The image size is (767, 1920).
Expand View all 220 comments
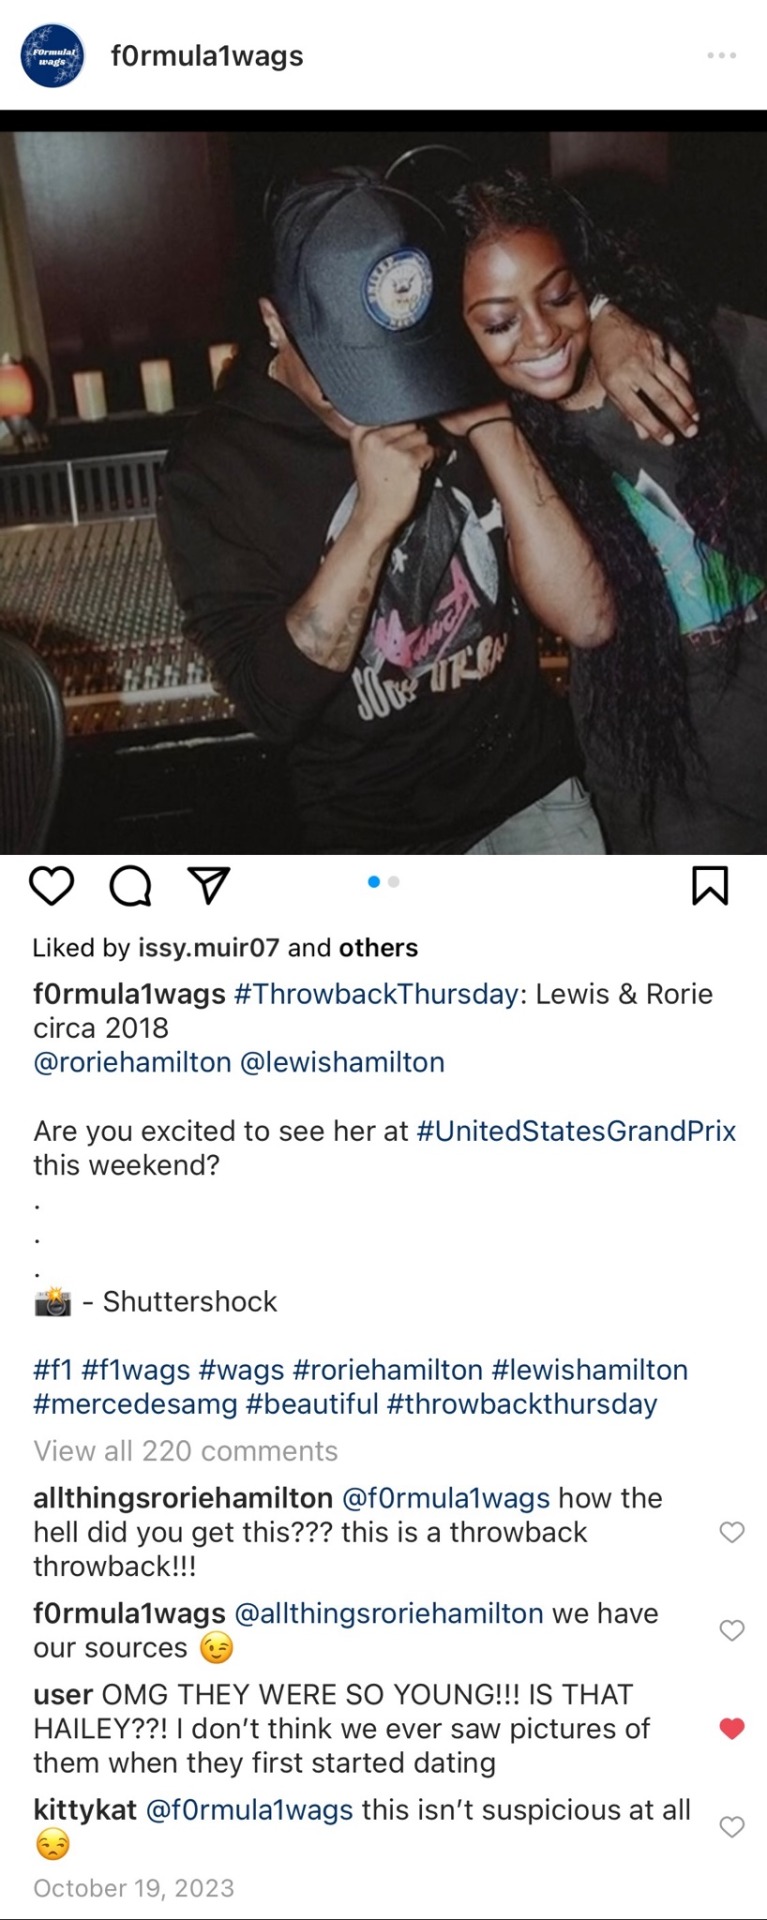pos(186,1451)
